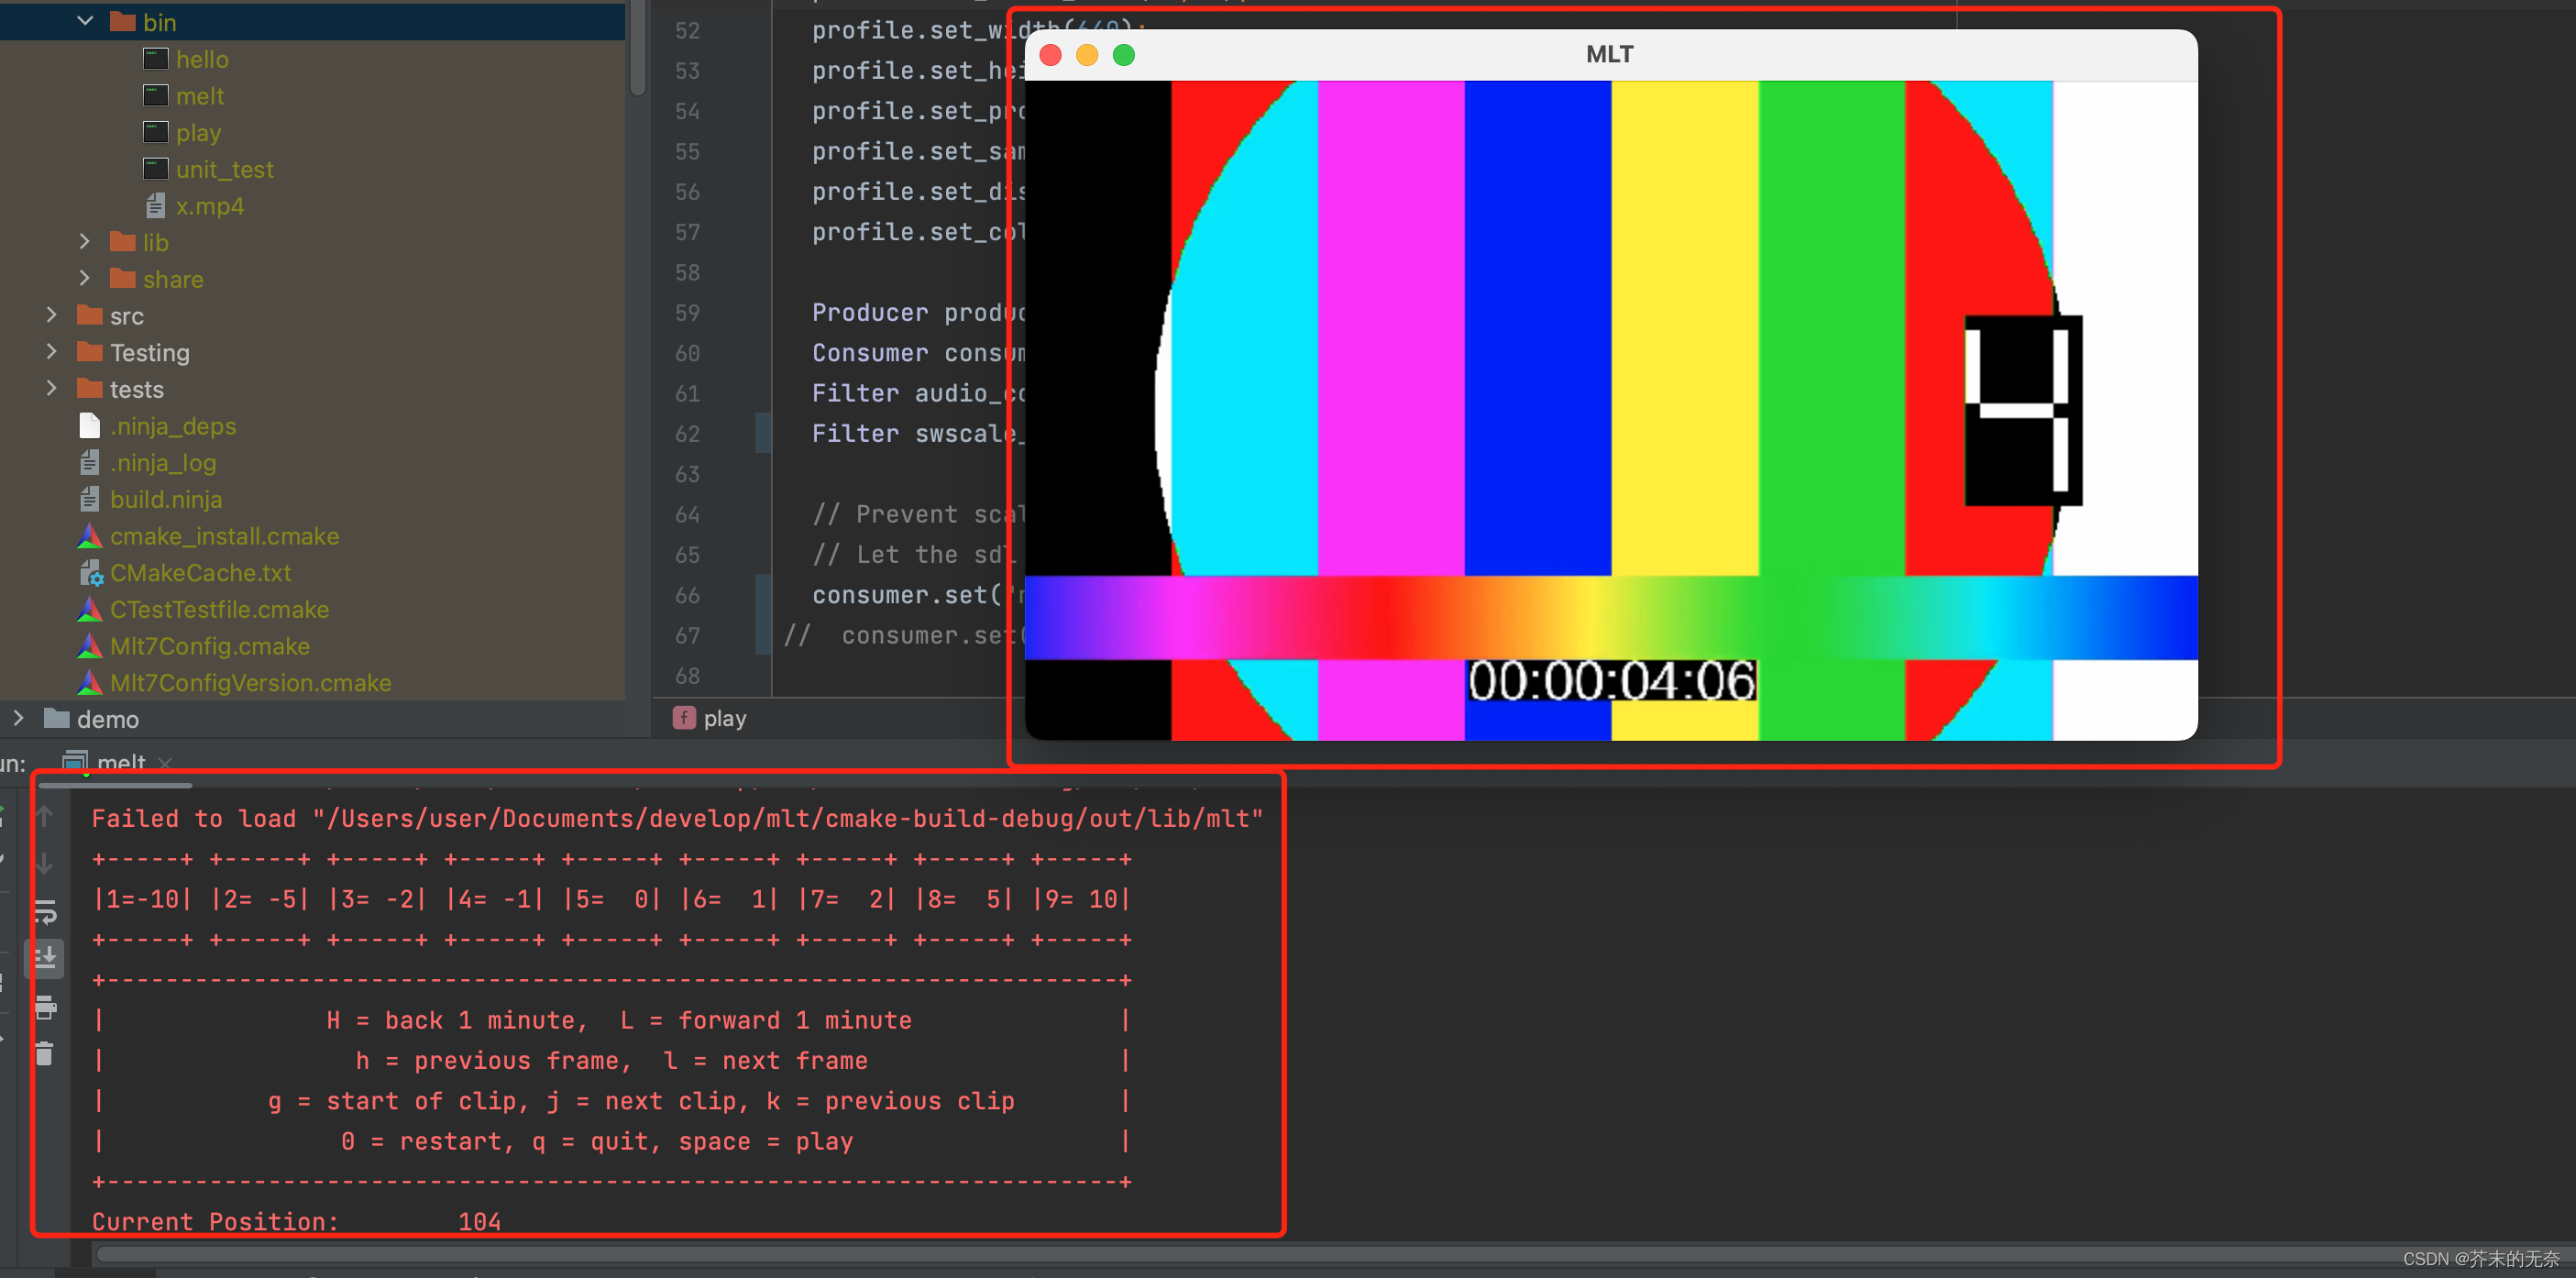Toggle soft-wrap in Run console
The width and height of the screenshot is (2576, 1278).
pyautogui.click(x=45, y=911)
